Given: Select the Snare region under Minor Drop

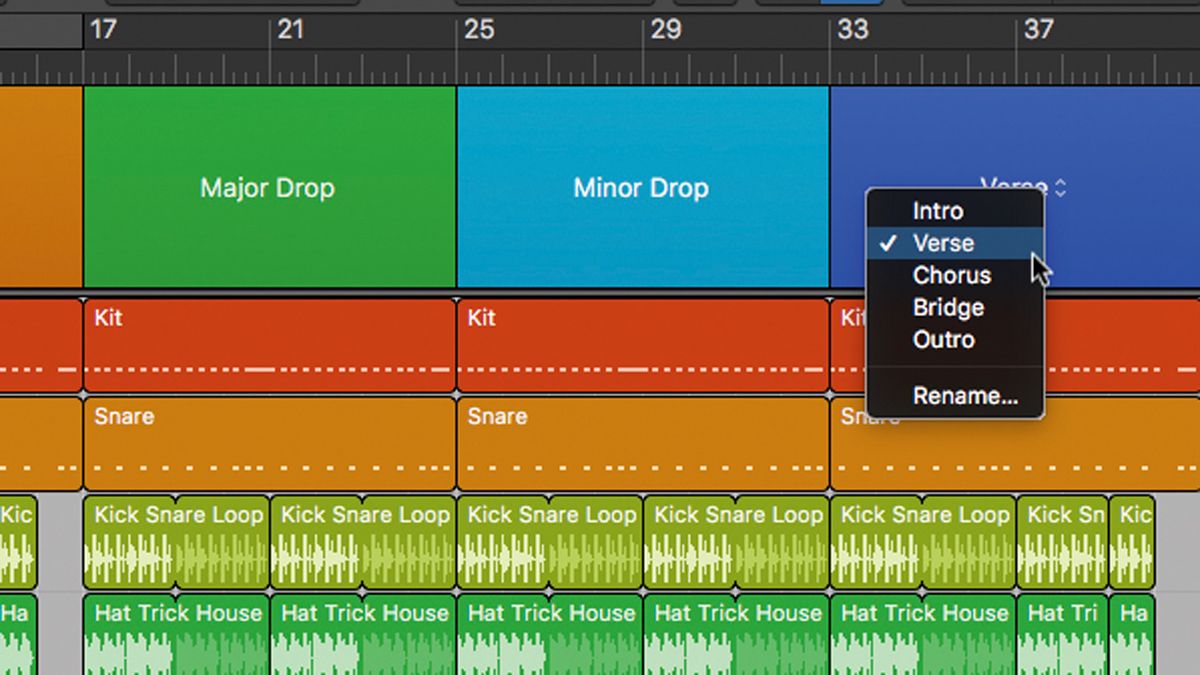Looking at the screenshot, I should point(640,440).
